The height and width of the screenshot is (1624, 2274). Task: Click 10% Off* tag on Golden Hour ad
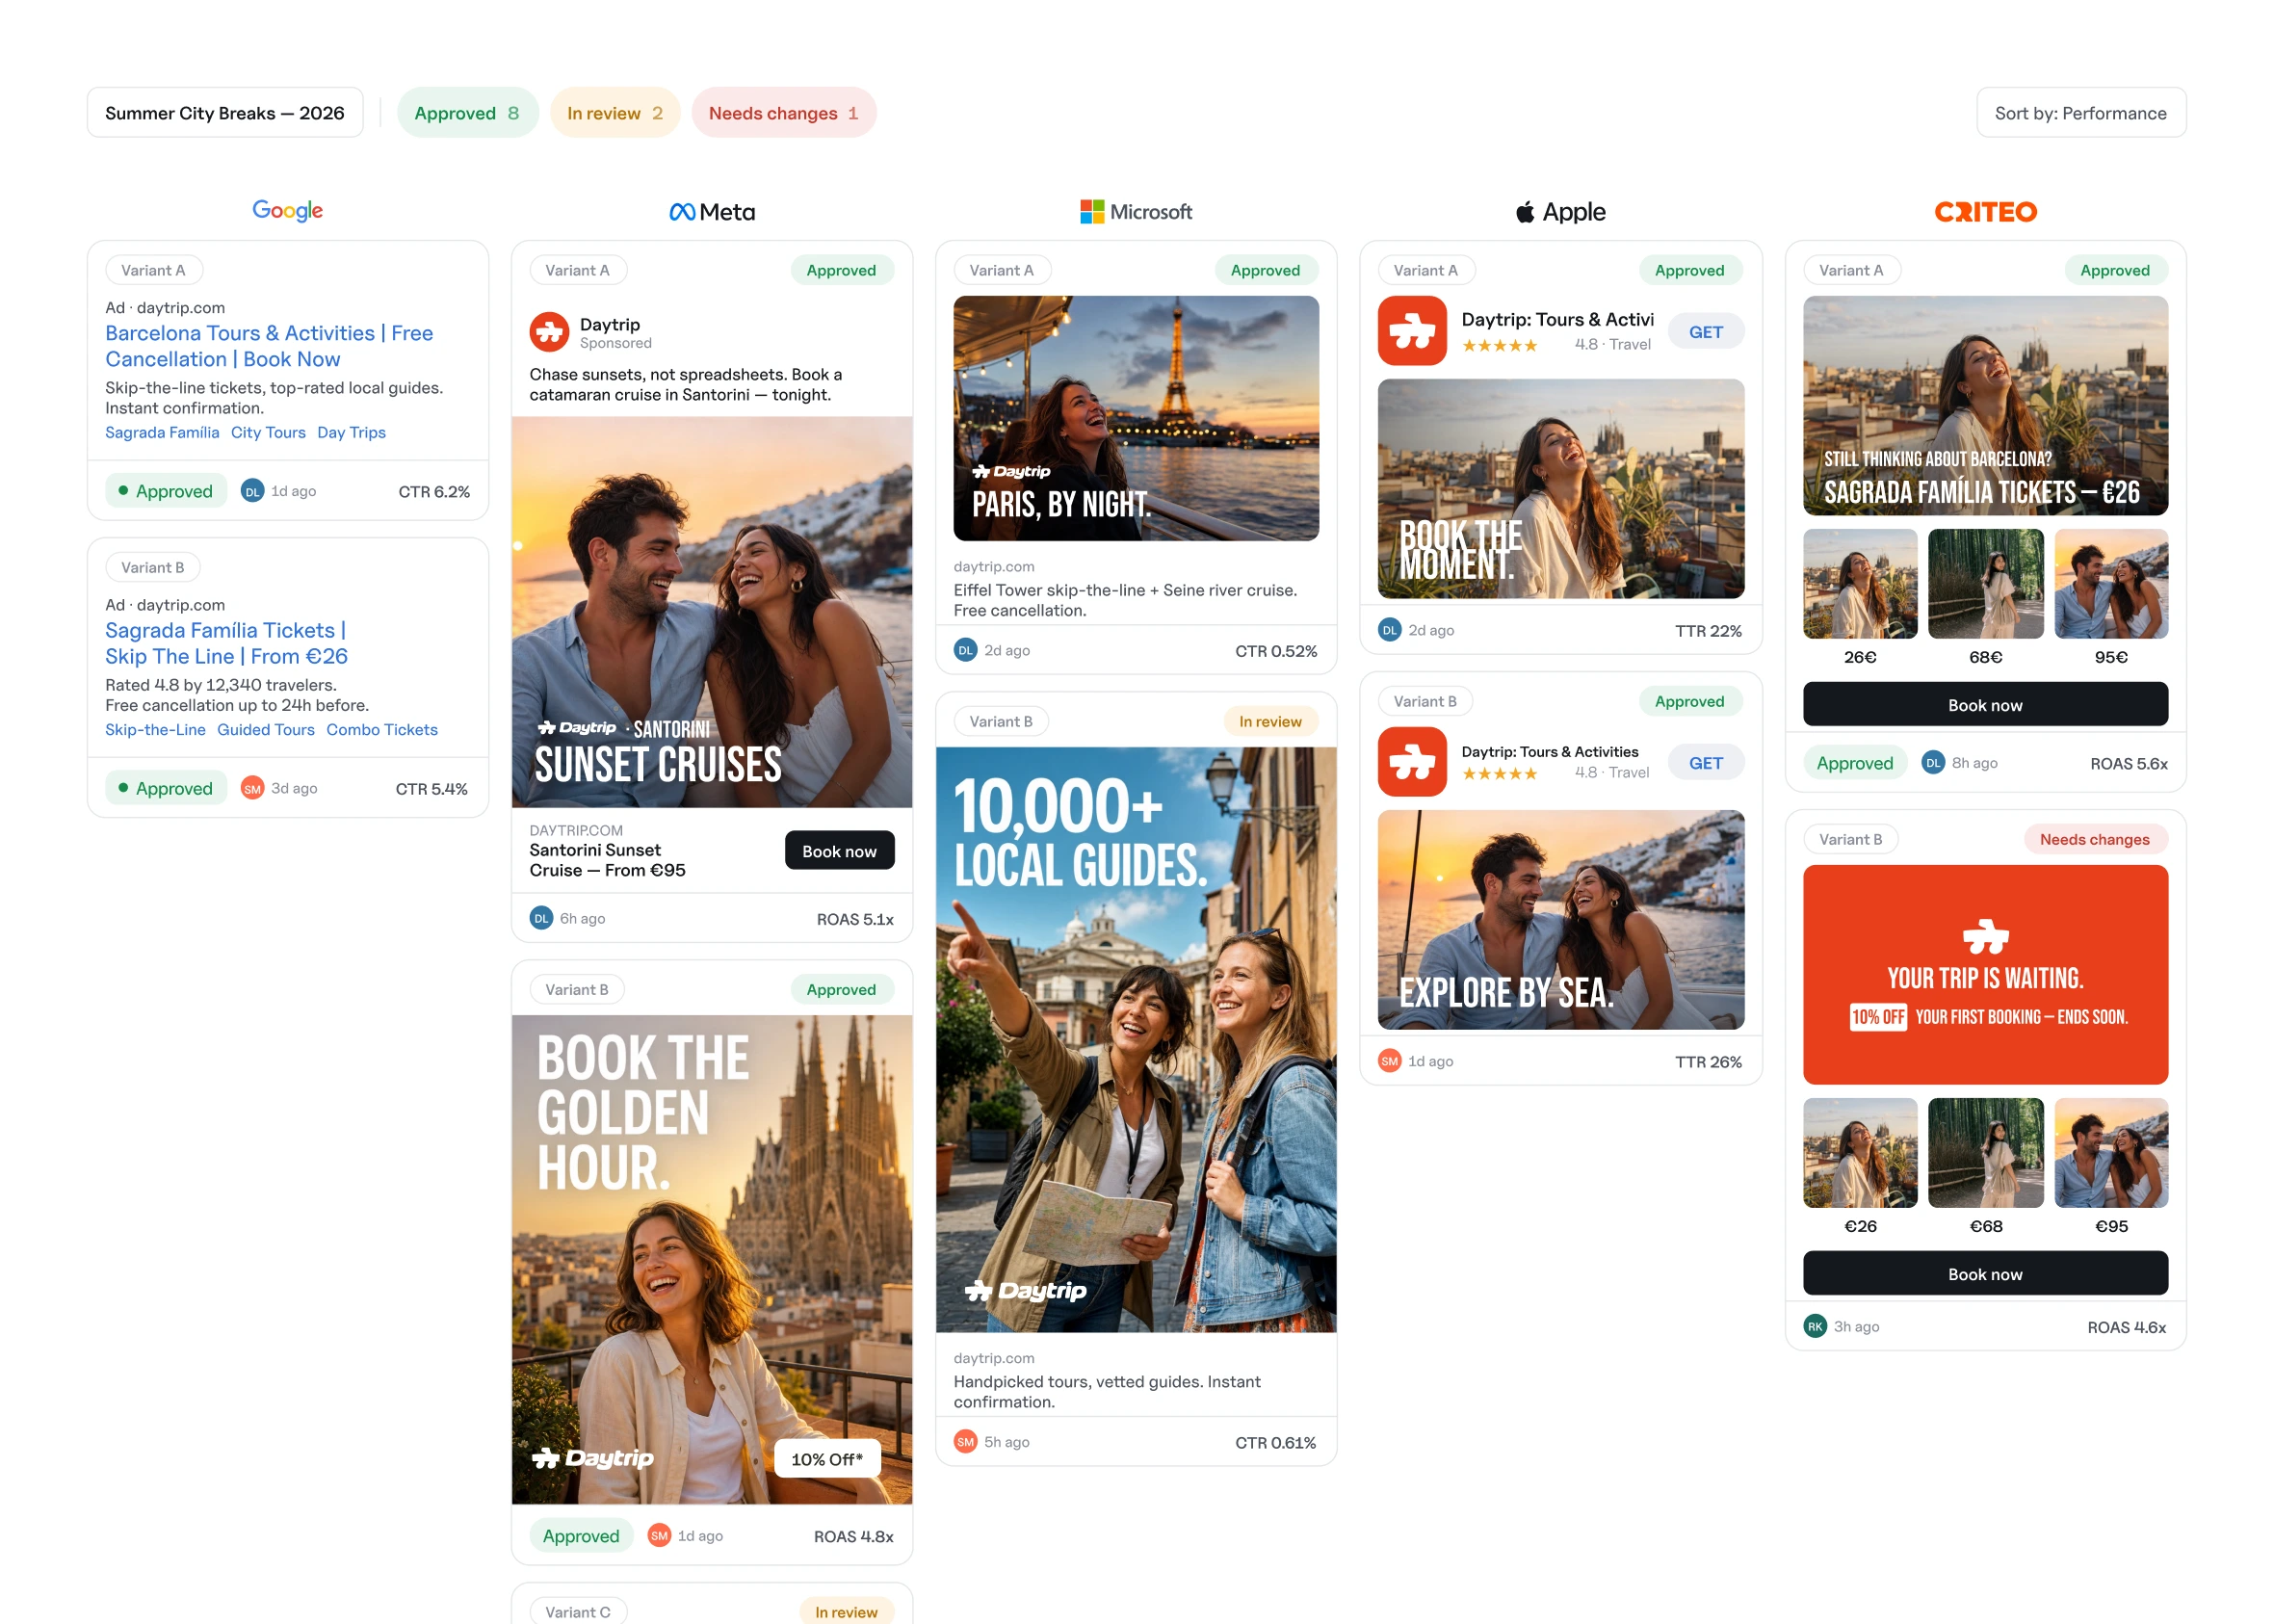pos(826,1458)
